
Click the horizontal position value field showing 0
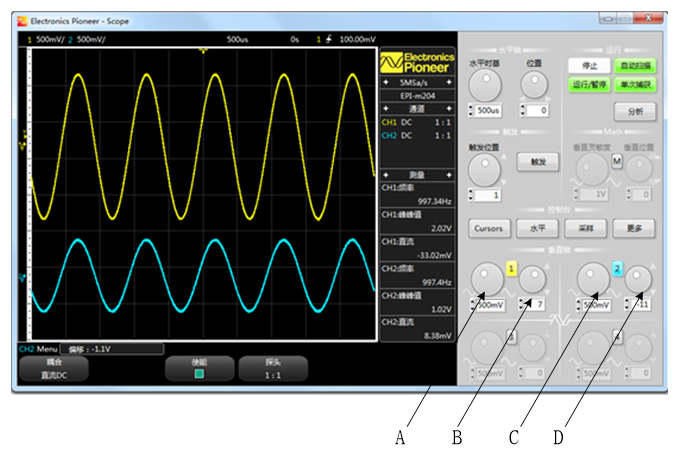point(537,110)
